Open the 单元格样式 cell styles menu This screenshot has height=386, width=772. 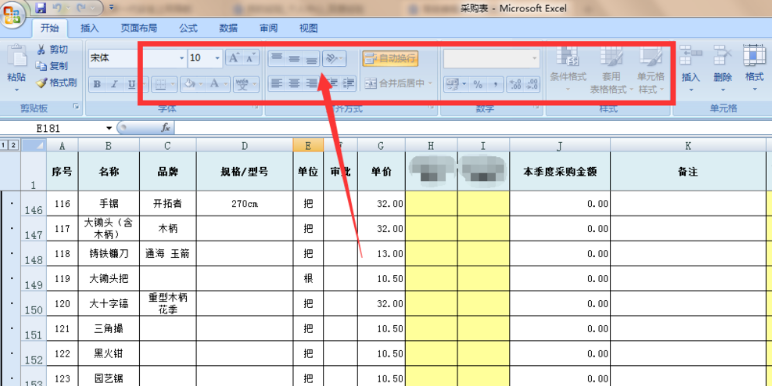(x=650, y=69)
